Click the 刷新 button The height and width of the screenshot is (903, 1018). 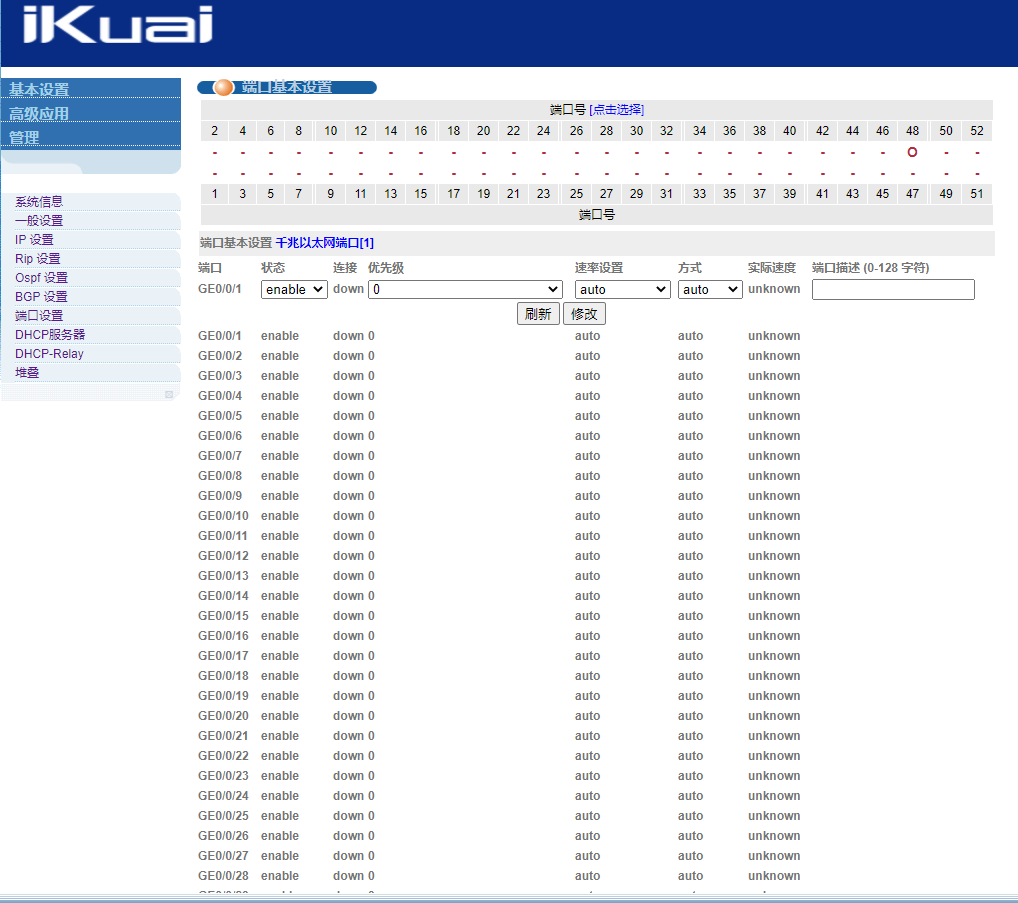coord(538,314)
